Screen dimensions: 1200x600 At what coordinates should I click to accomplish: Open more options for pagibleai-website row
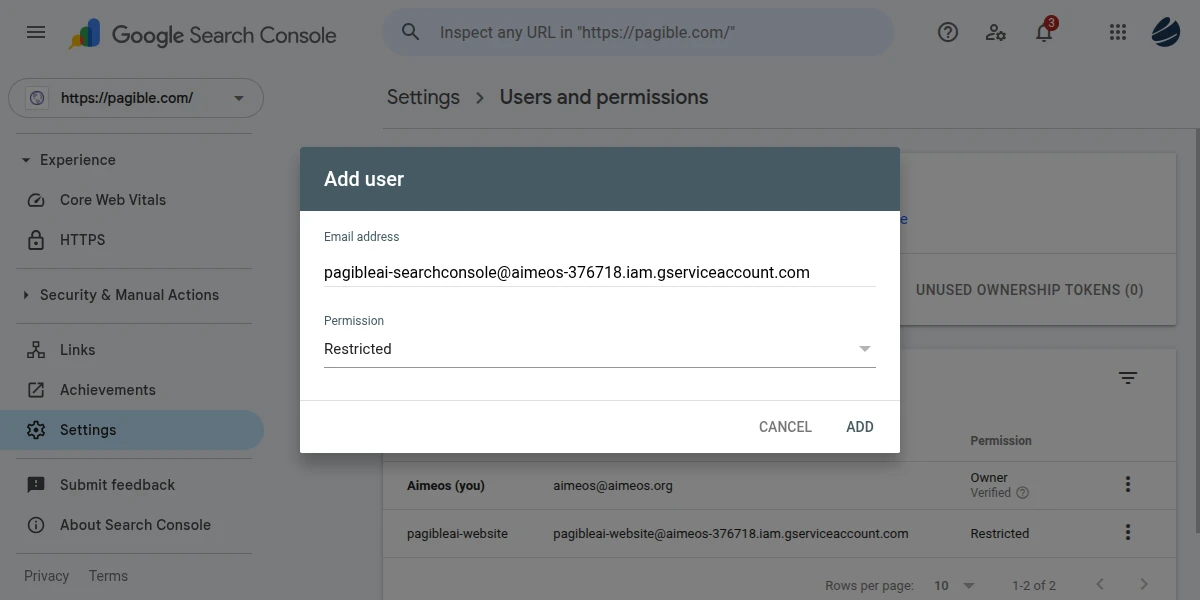tap(1128, 533)
